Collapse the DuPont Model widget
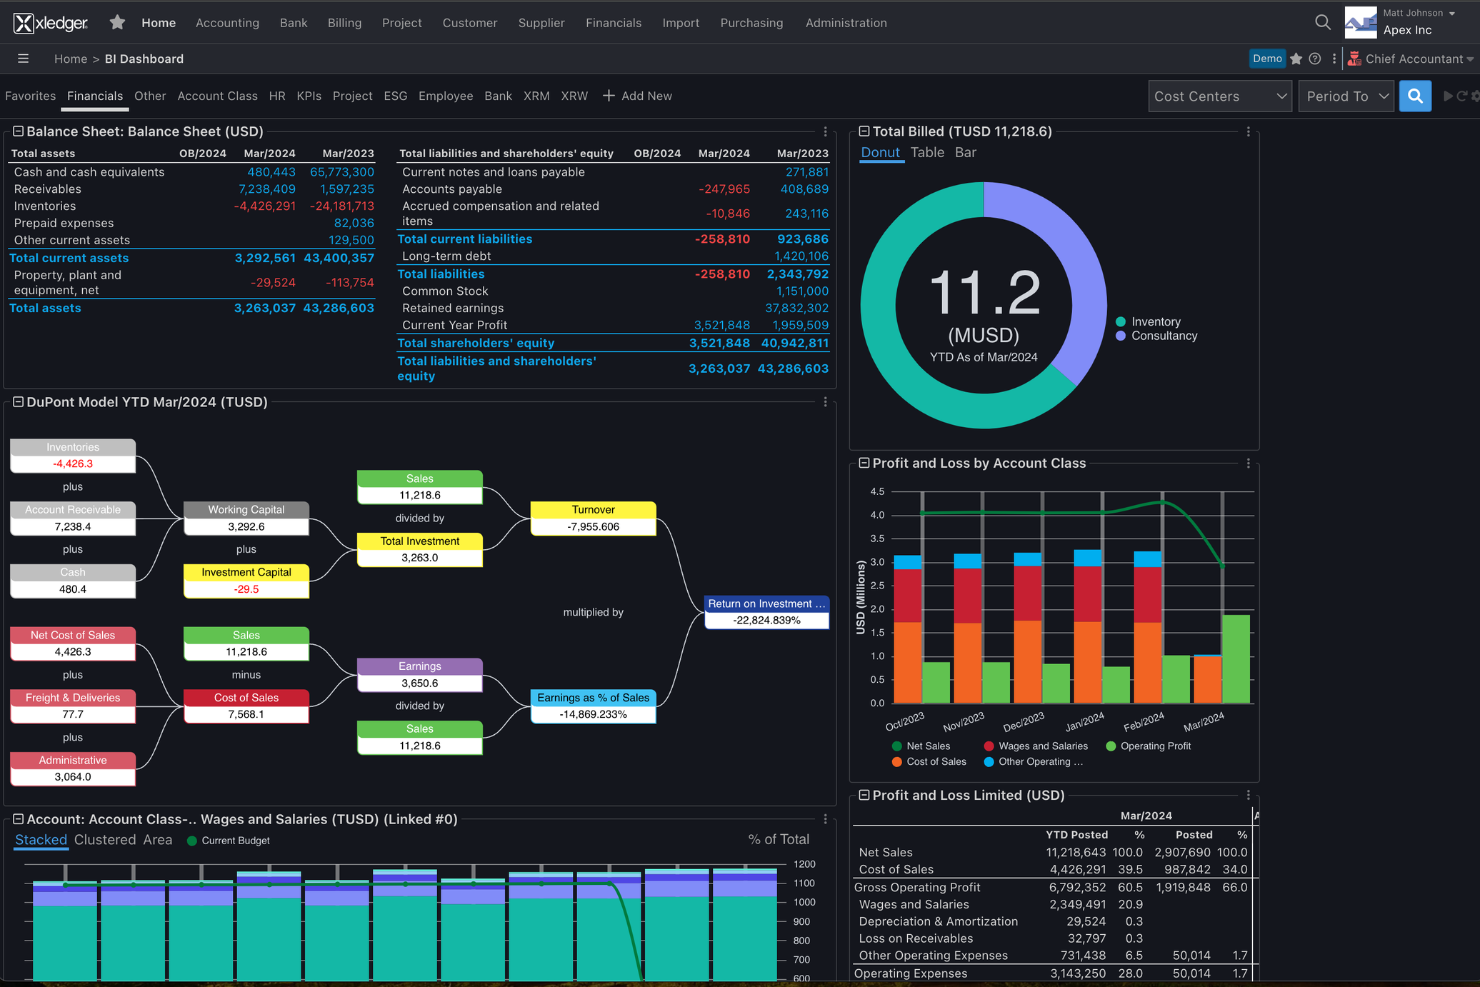Viewport: 1480px width, 987px height. (x=16, y=401)
